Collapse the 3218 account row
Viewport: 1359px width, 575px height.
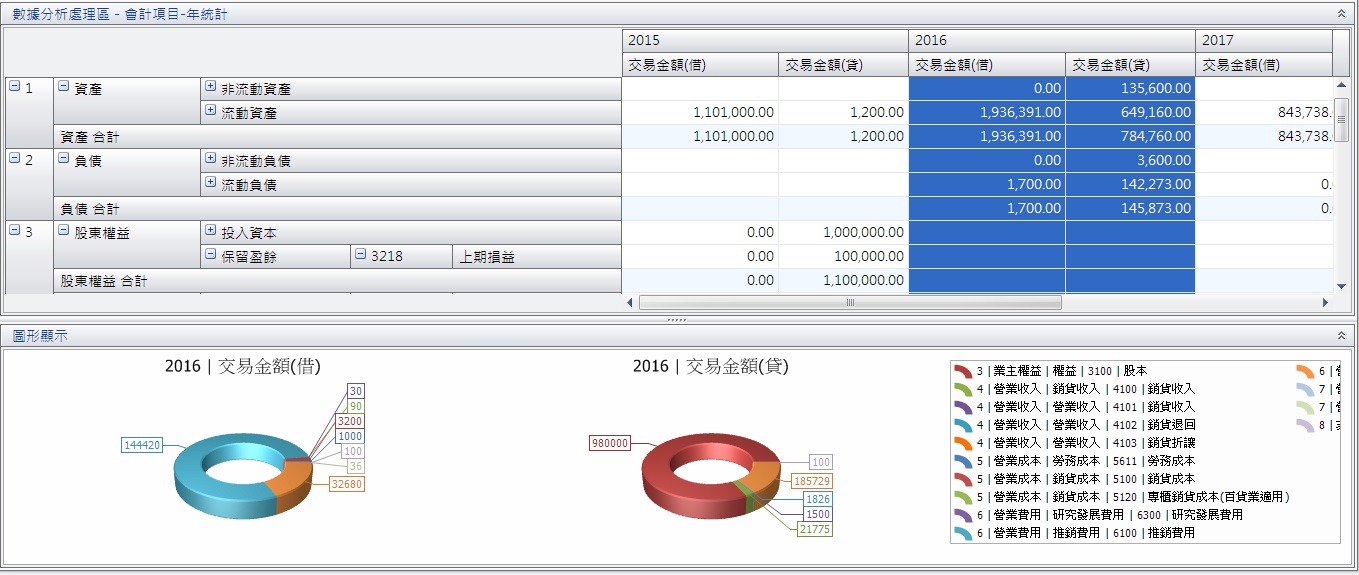tap(361, 256)
